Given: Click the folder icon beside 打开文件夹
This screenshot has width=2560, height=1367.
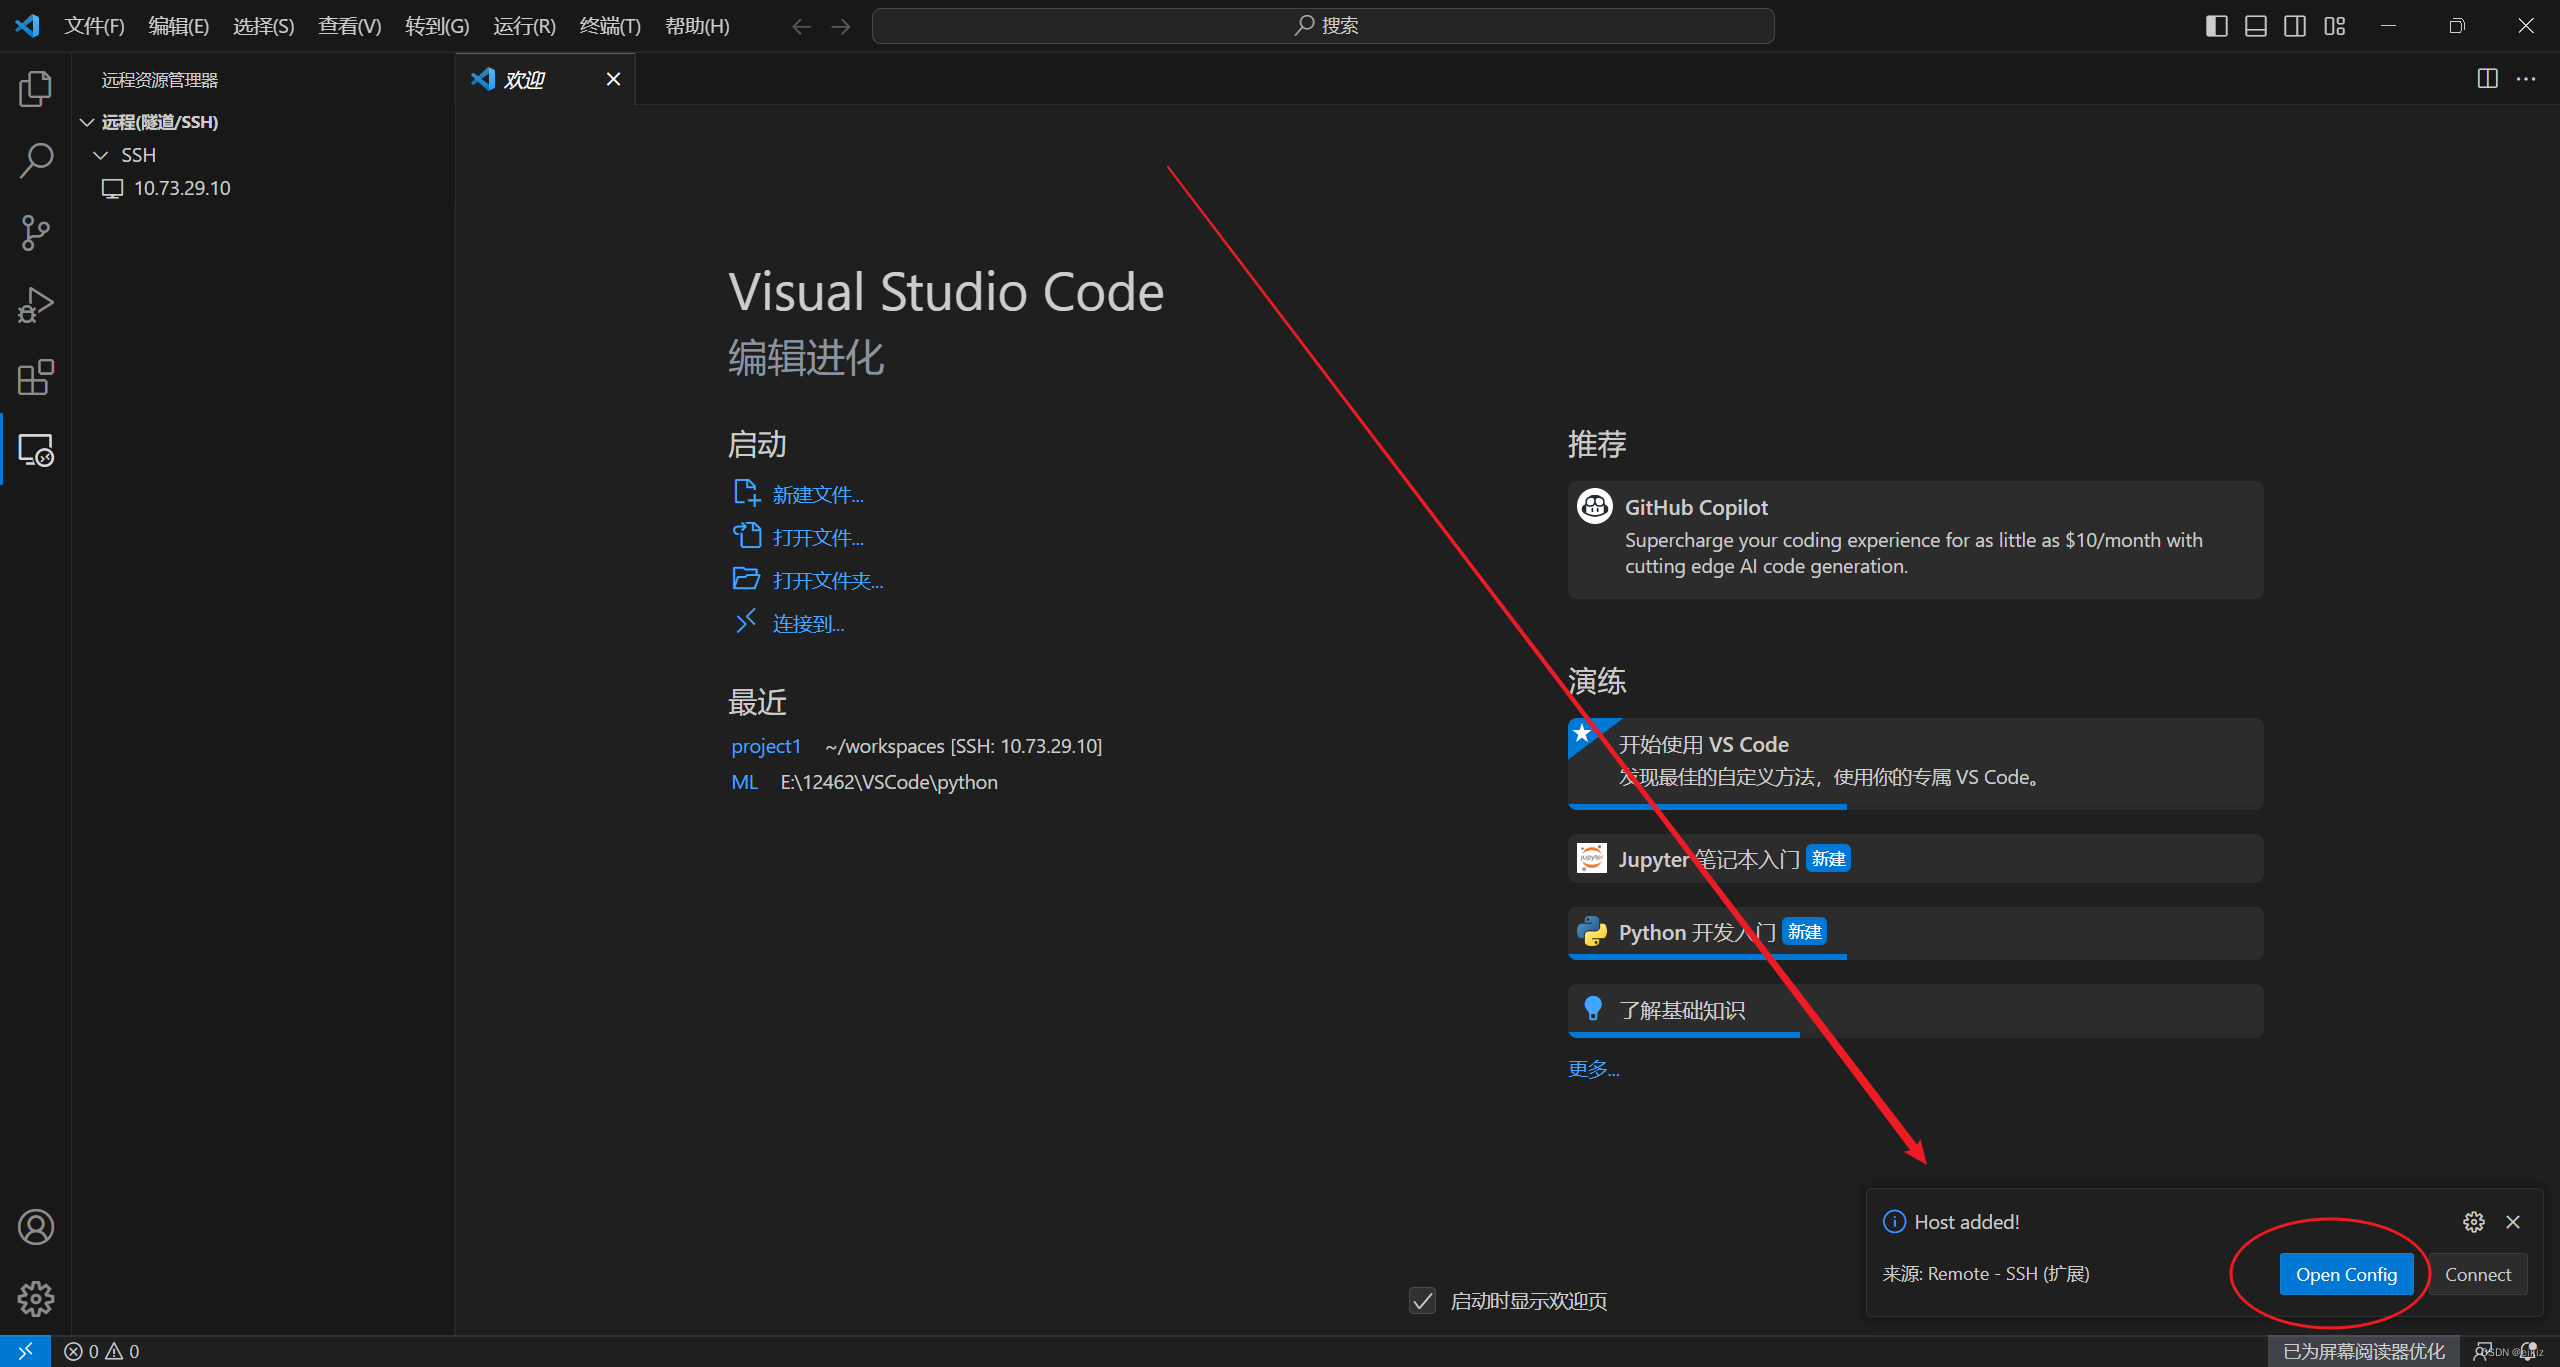Looking at the screenshot, I should (746, 579).
